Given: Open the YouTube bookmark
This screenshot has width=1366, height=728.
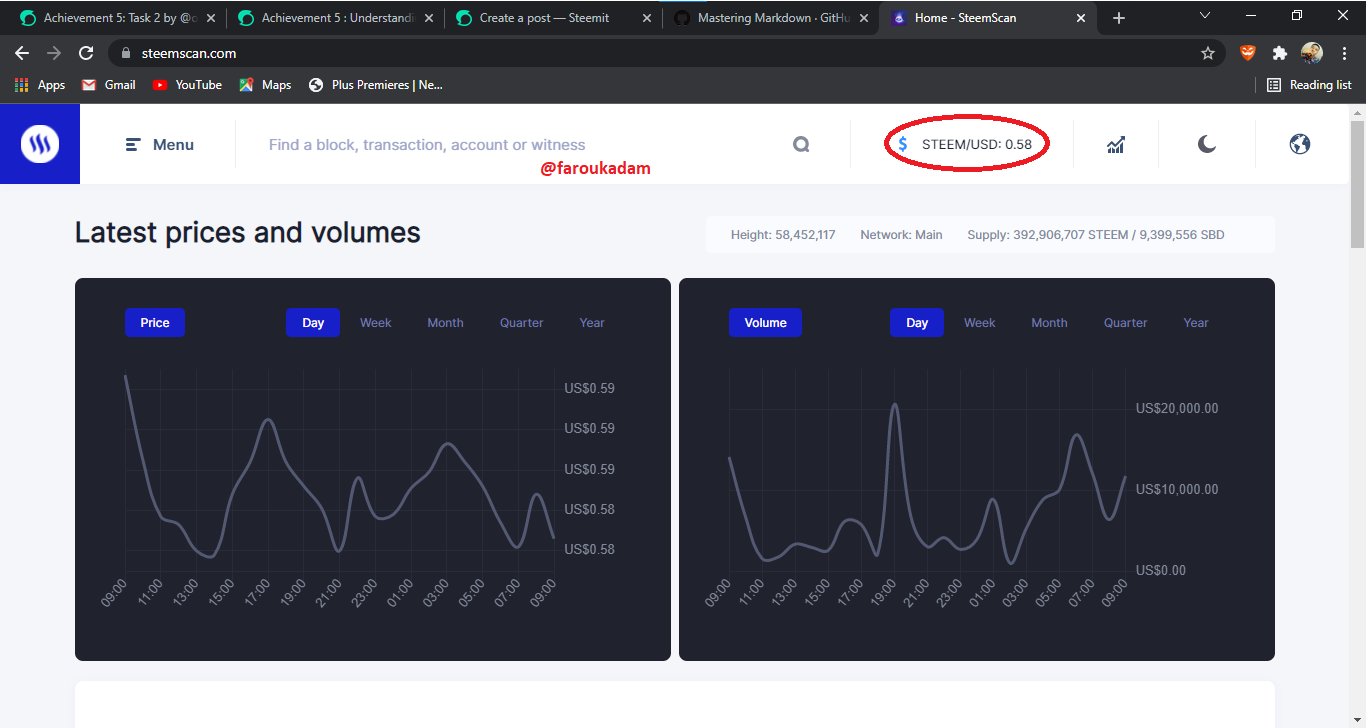Looking at the screenshot, I should point(187,85).
